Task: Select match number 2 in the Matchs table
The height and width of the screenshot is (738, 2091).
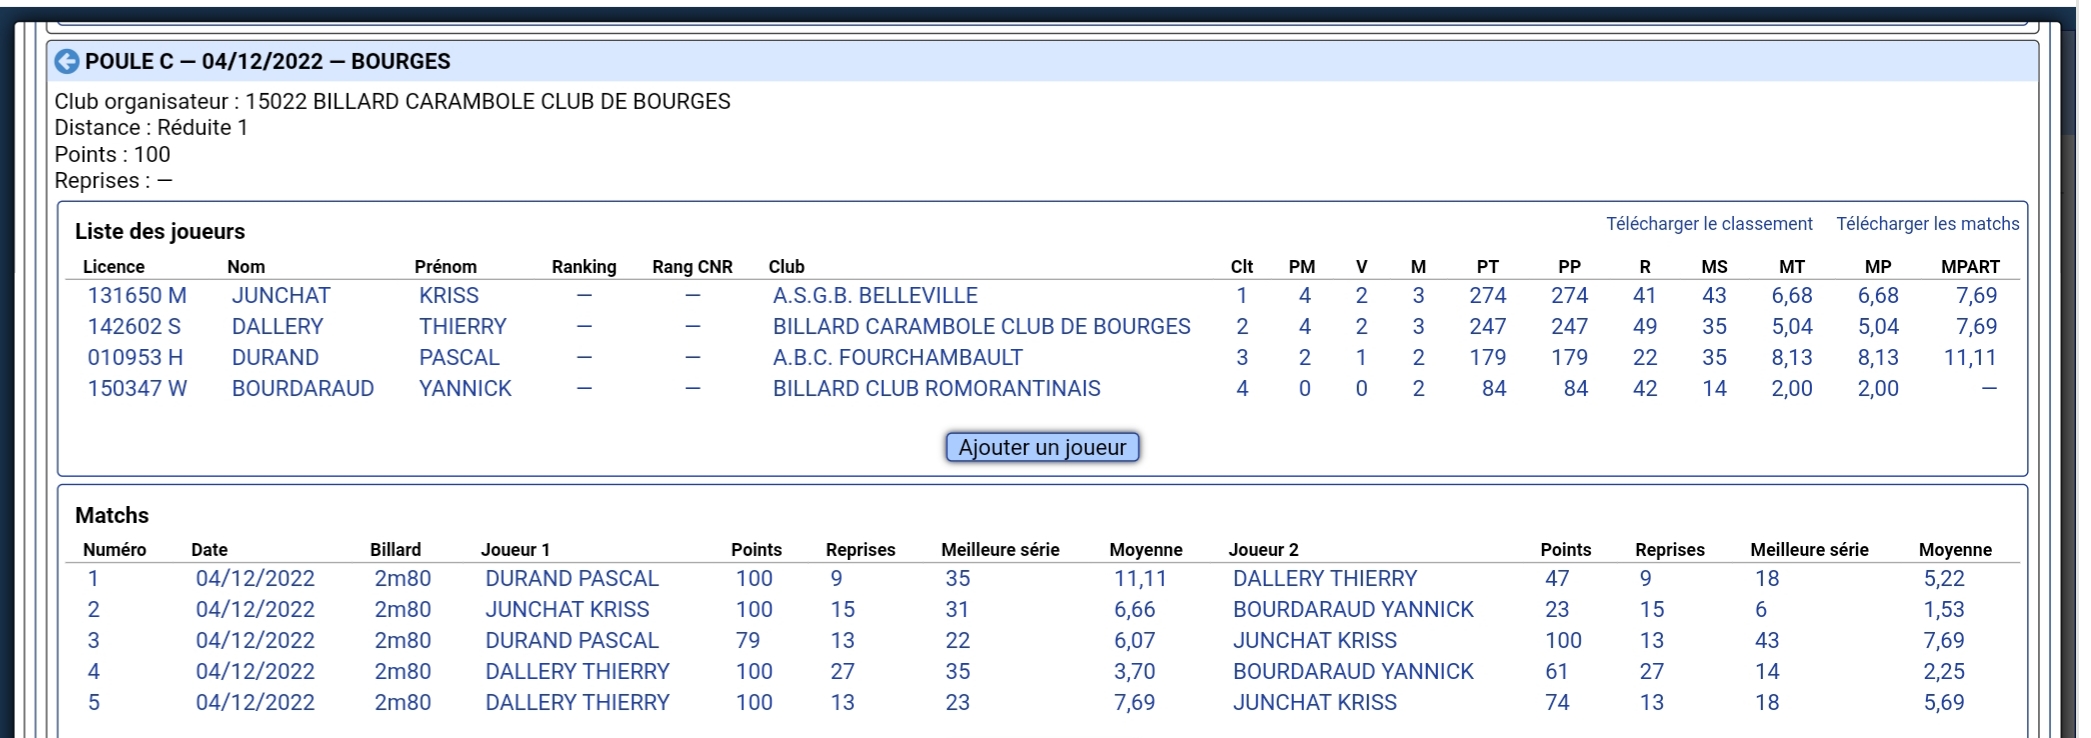Action: (x=94, y=610)
